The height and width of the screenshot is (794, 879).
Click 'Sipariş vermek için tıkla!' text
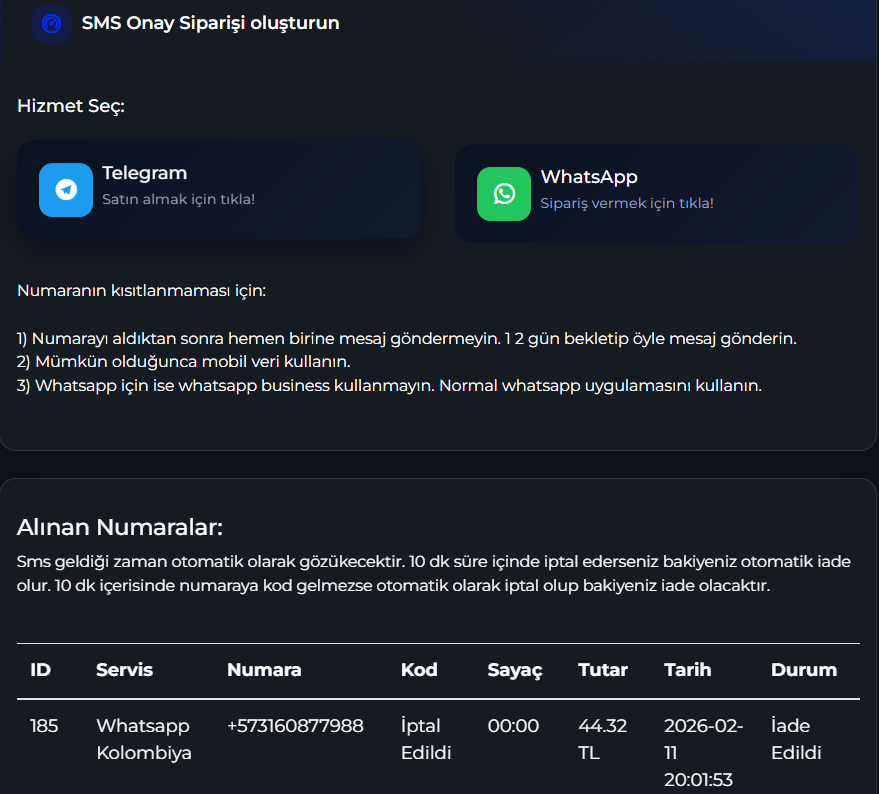click(x=627, y=203)
